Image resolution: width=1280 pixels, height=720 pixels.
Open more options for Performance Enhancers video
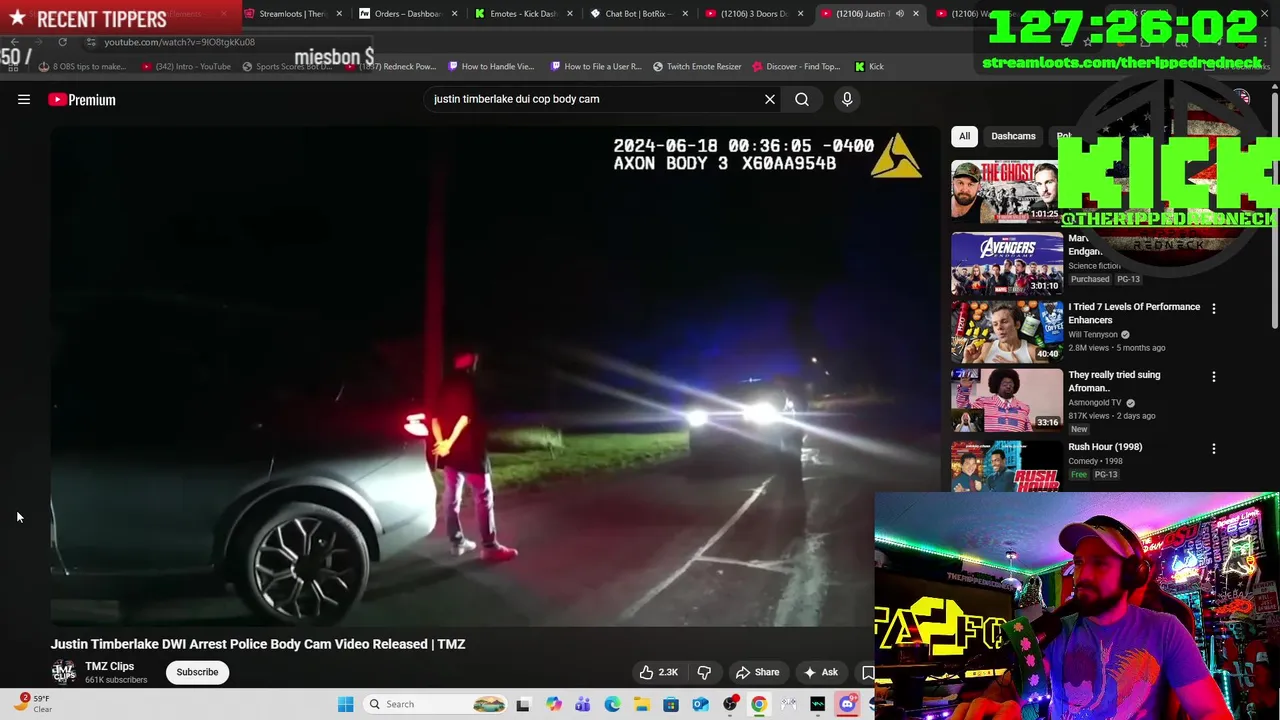click(x=1214, y=309)
